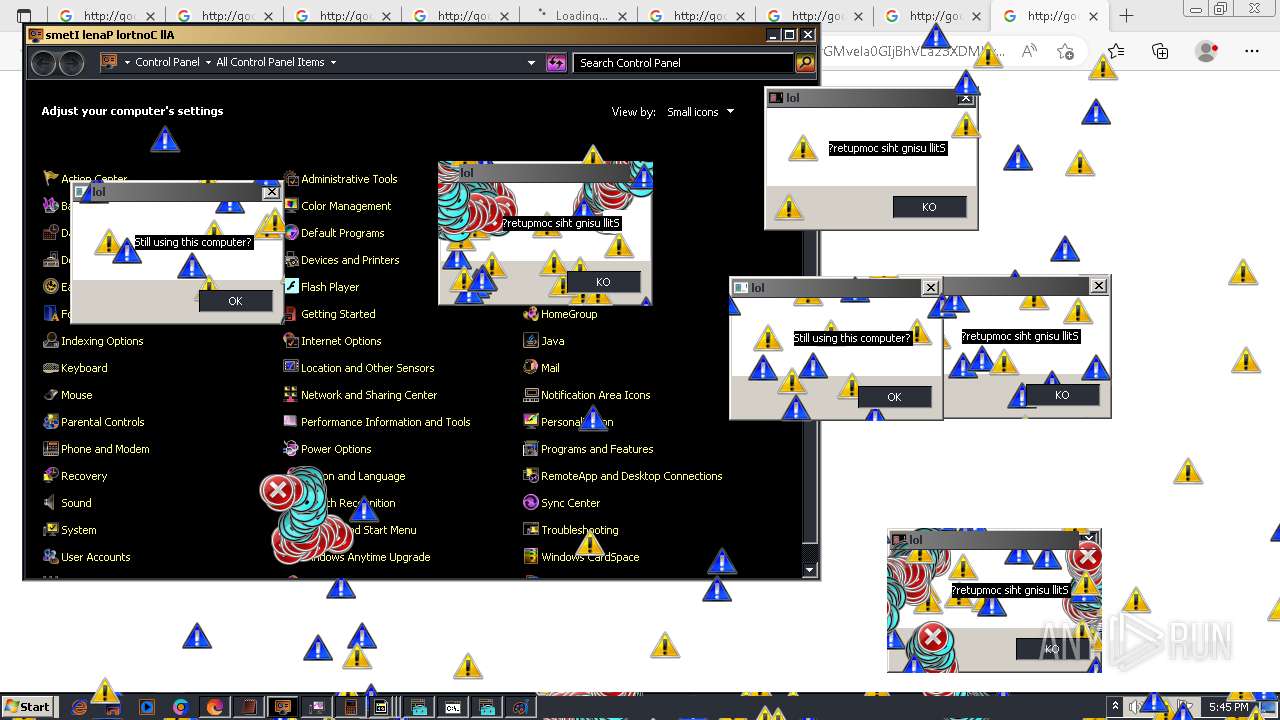Click KO in bottom-right lol dialog
The width and height of the screenshot is (1280, 720).
1052,649
